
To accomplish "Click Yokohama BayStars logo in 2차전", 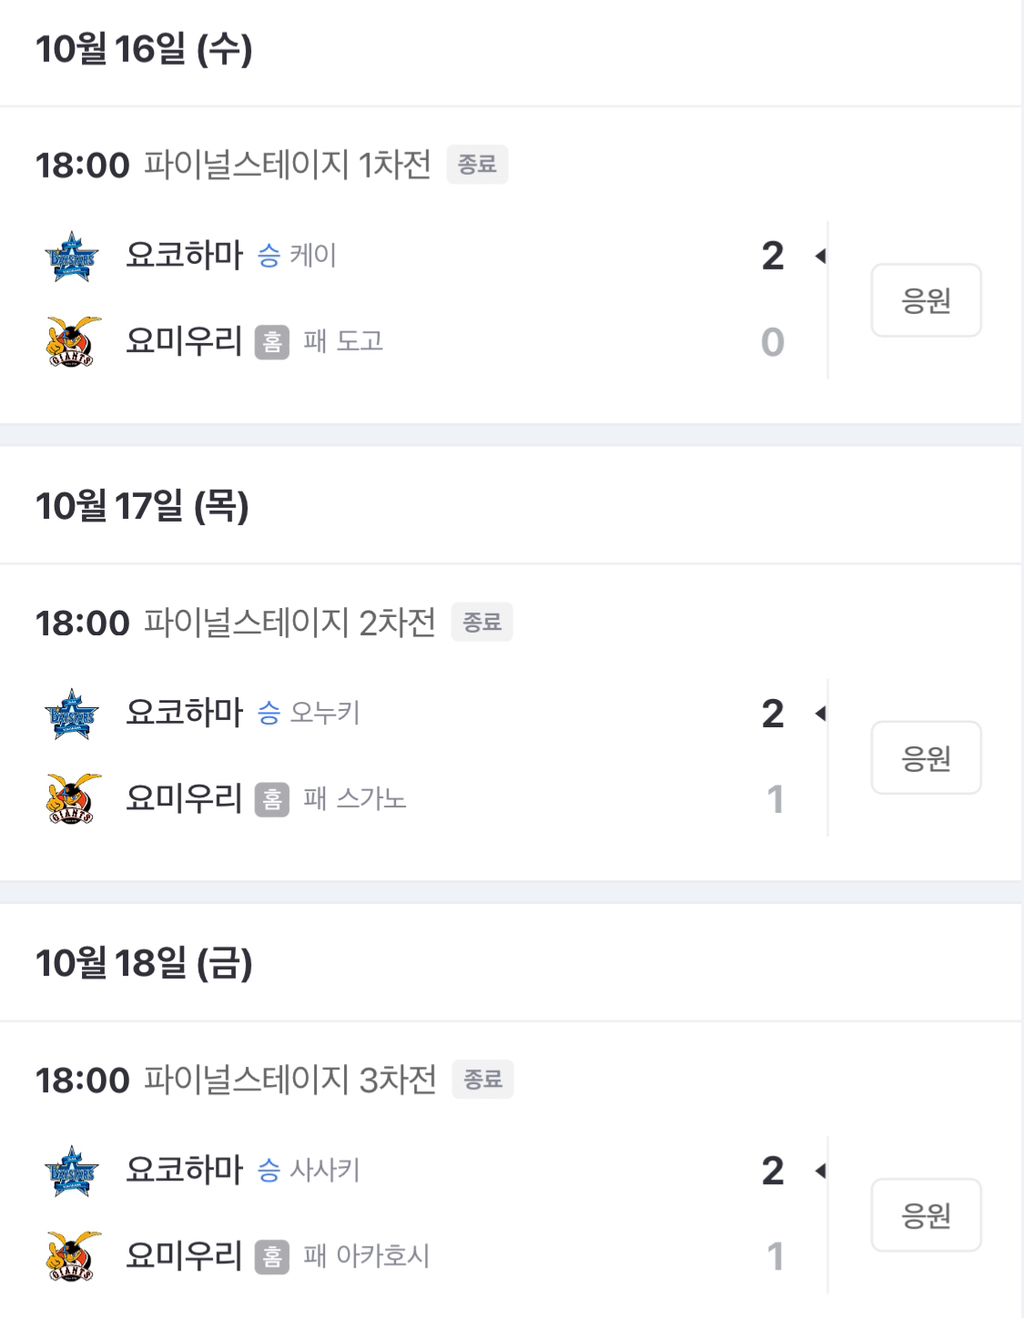I will pos(71,714).
